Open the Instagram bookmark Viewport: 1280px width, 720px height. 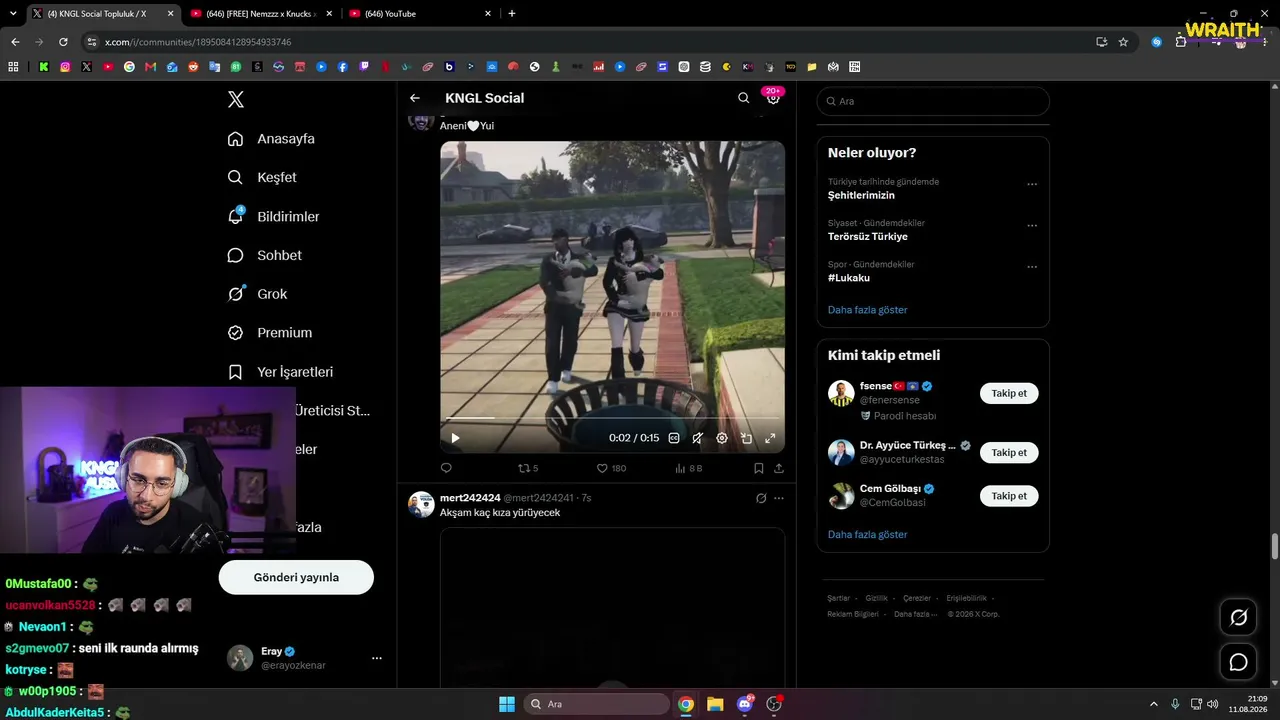pos(65,67)
